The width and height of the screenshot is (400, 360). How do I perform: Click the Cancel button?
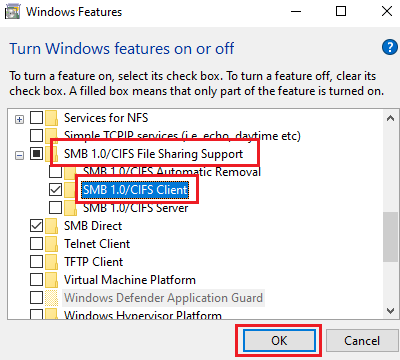coord(362,341)
